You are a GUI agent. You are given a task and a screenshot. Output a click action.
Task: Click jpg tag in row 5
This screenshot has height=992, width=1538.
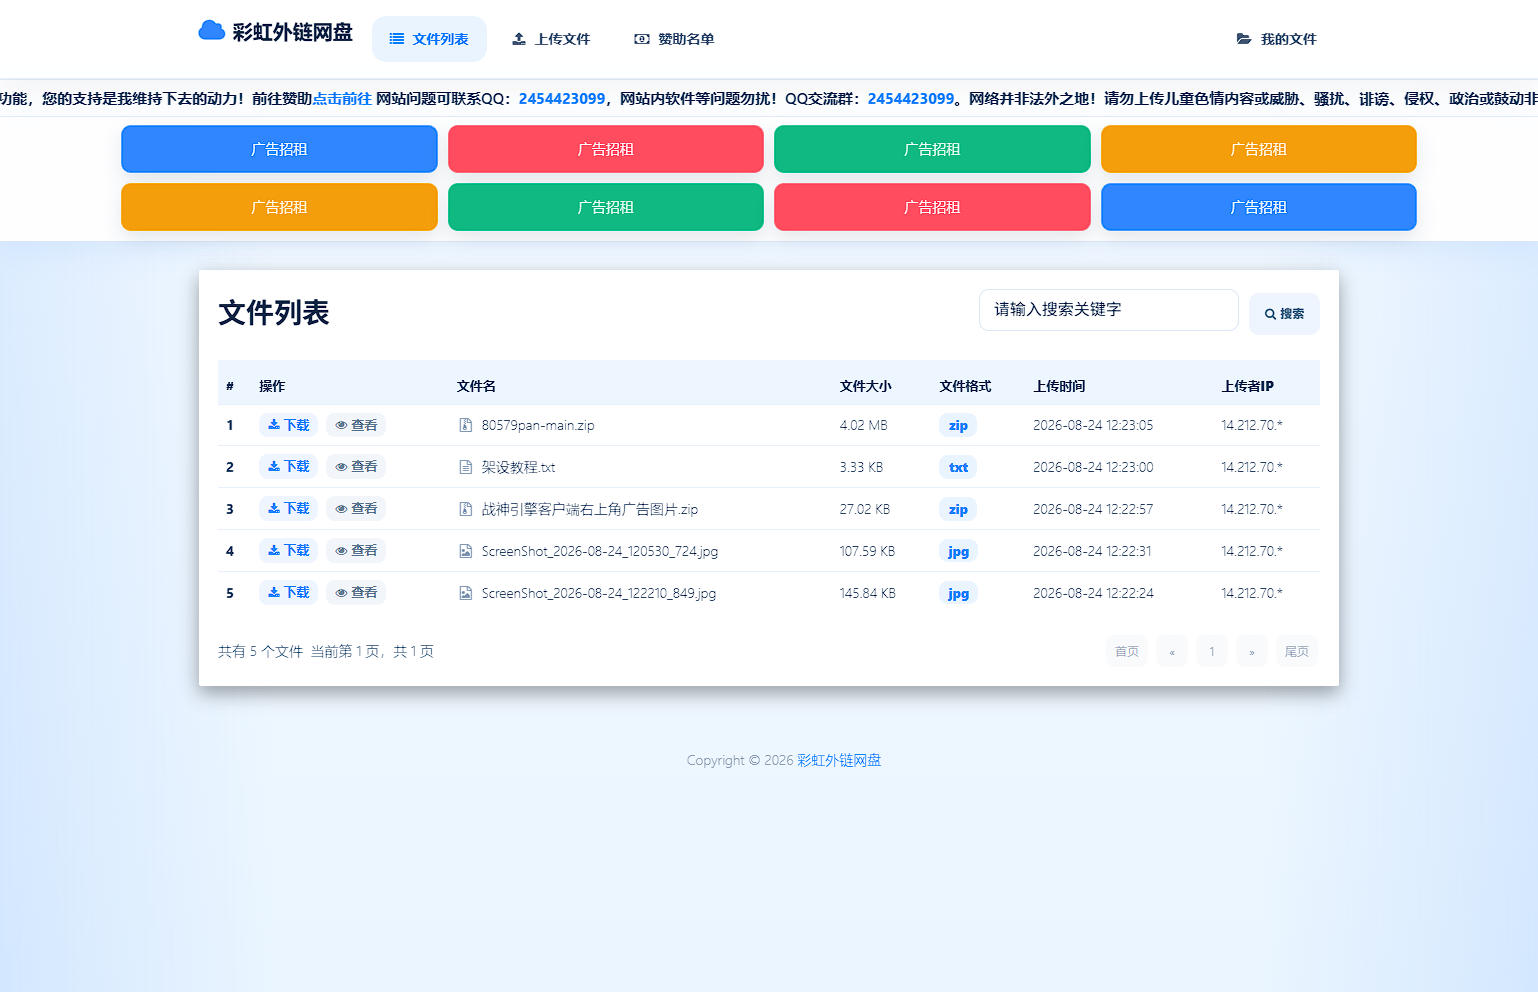click(x=958, y=594)
